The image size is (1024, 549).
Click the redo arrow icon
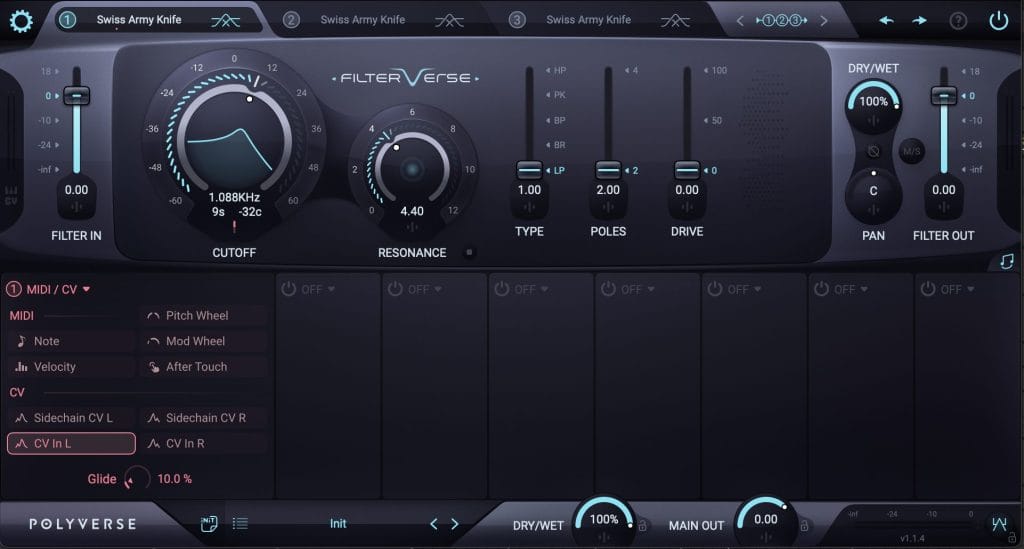[919, 20]
